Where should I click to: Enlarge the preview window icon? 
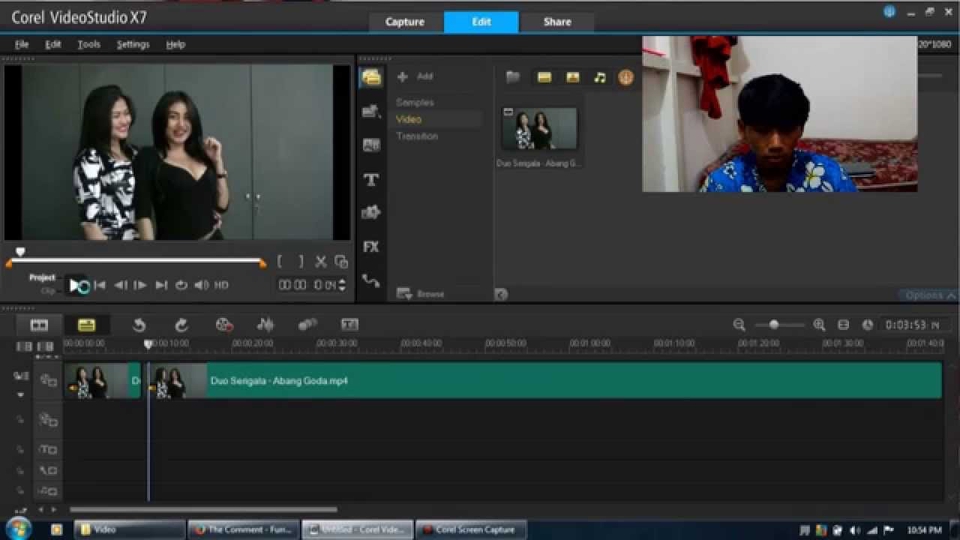pyautogui.click(x=342, y=262)
